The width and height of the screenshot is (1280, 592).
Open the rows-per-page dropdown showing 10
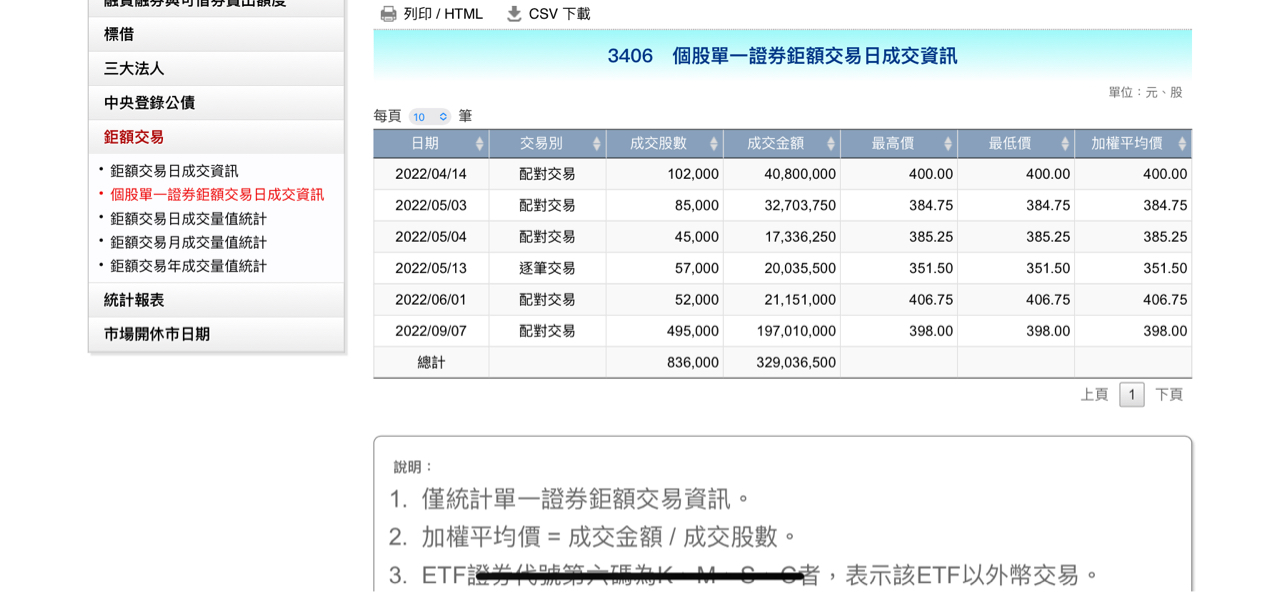point(430,117)
